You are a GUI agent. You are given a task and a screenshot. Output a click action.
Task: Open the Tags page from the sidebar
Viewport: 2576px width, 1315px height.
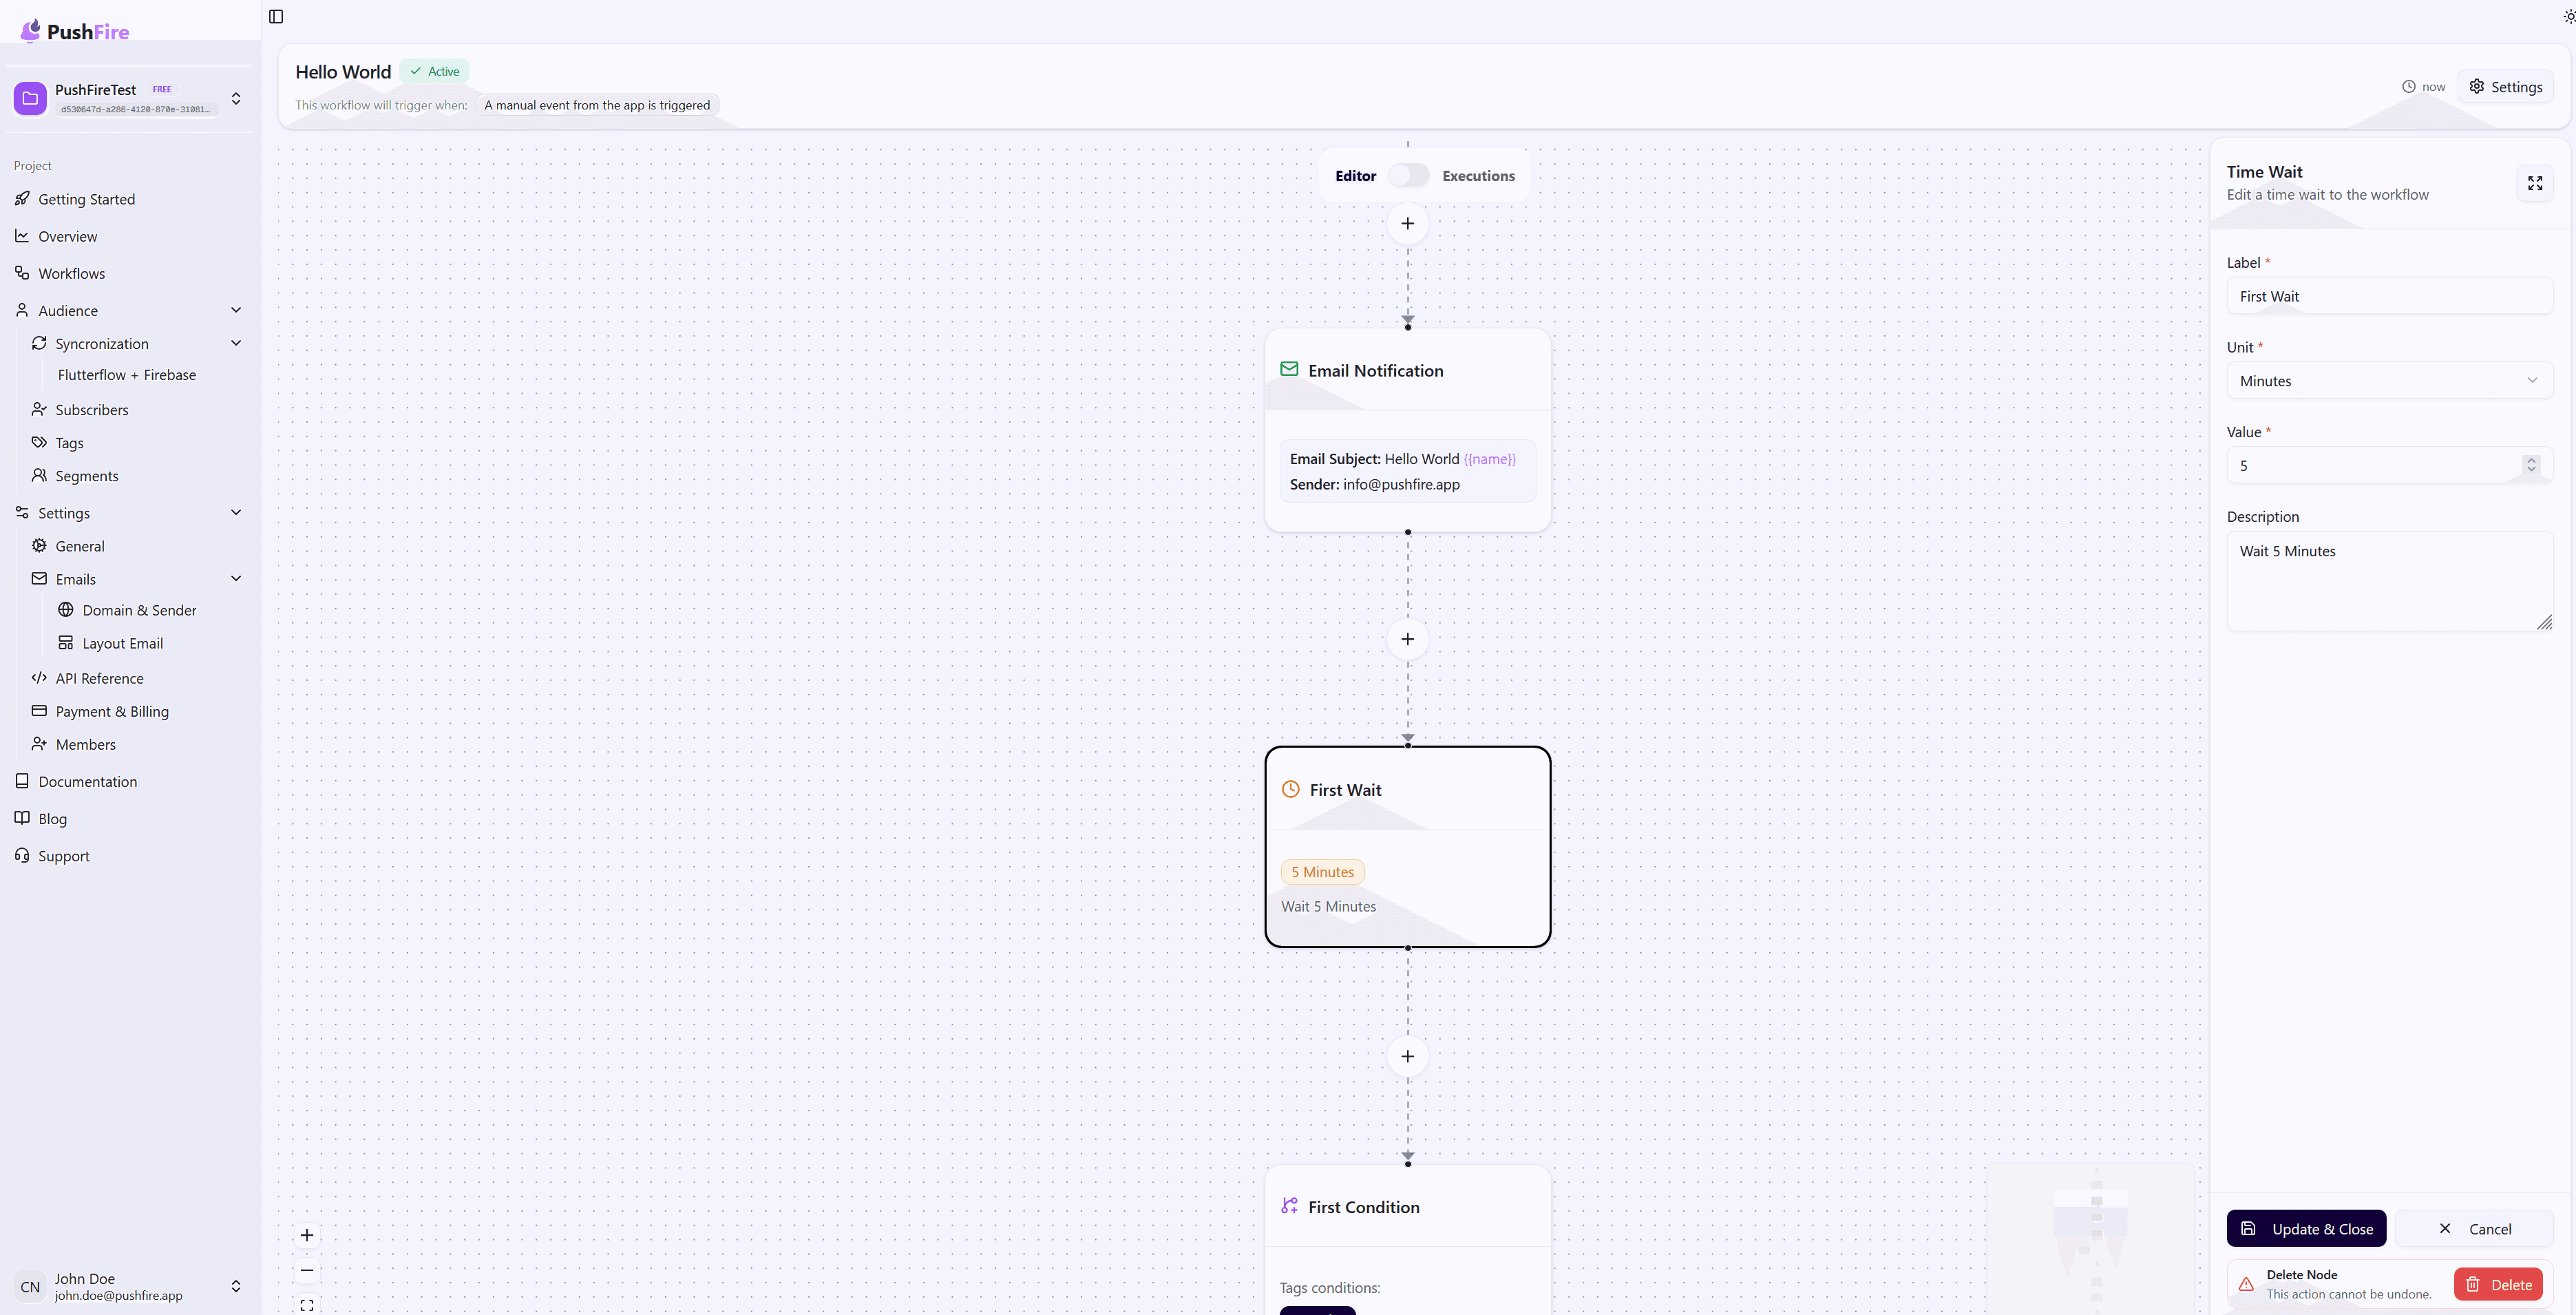click(x=40, y=442)
